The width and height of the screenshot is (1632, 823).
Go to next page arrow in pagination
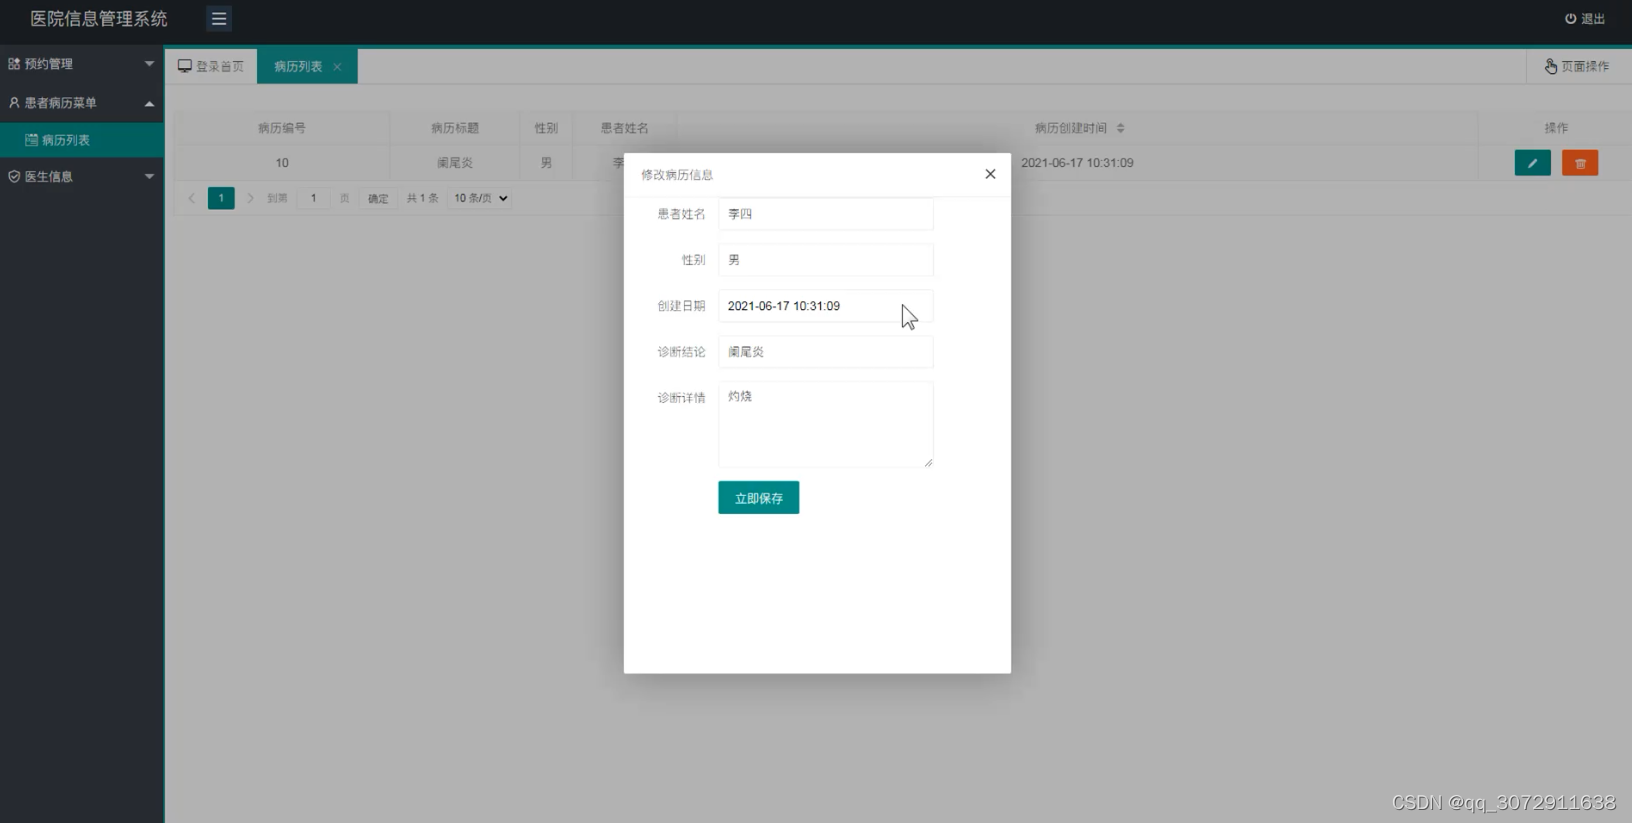pyautogui.click(x=250, y=198)
